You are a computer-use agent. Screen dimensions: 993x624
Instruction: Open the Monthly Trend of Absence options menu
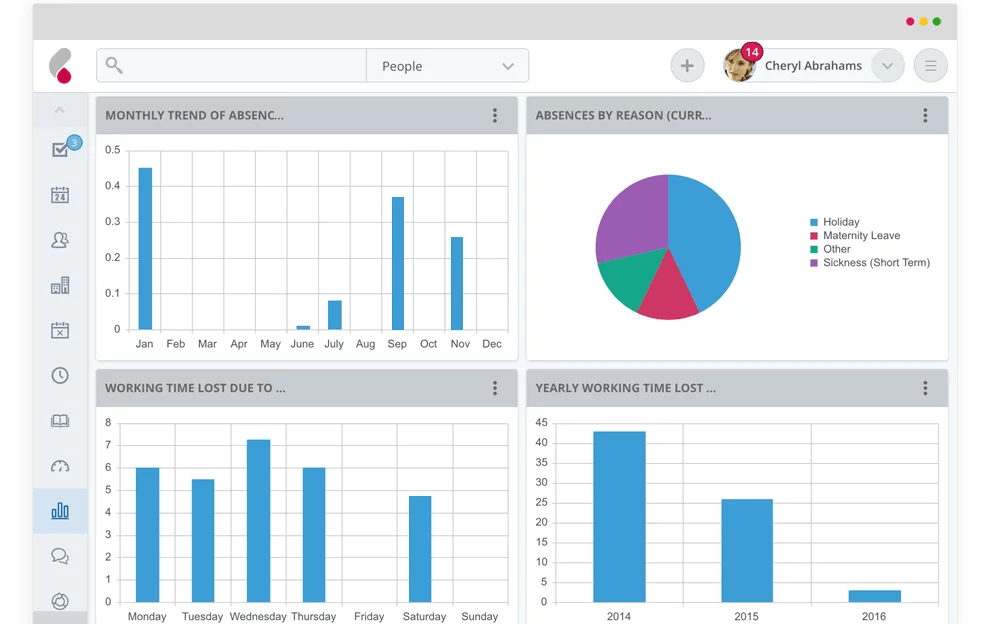point(494,115)
